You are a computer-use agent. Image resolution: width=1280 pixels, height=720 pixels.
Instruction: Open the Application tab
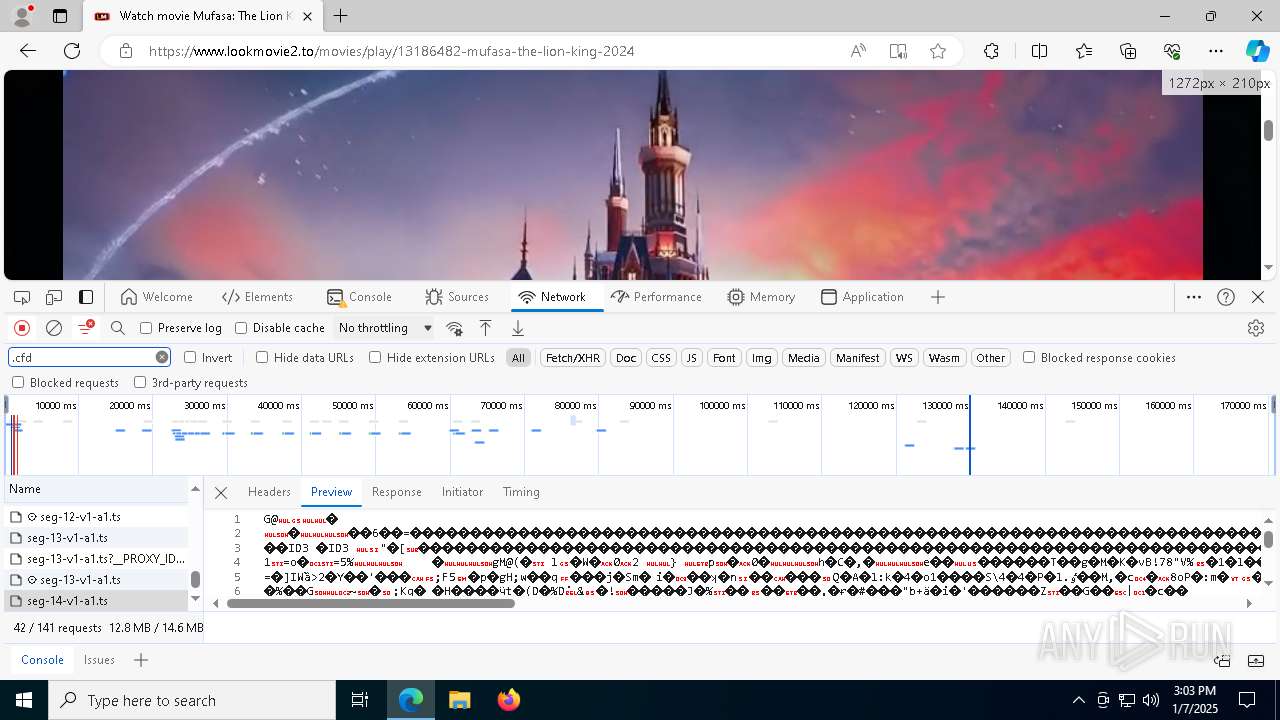click(862, 297)
